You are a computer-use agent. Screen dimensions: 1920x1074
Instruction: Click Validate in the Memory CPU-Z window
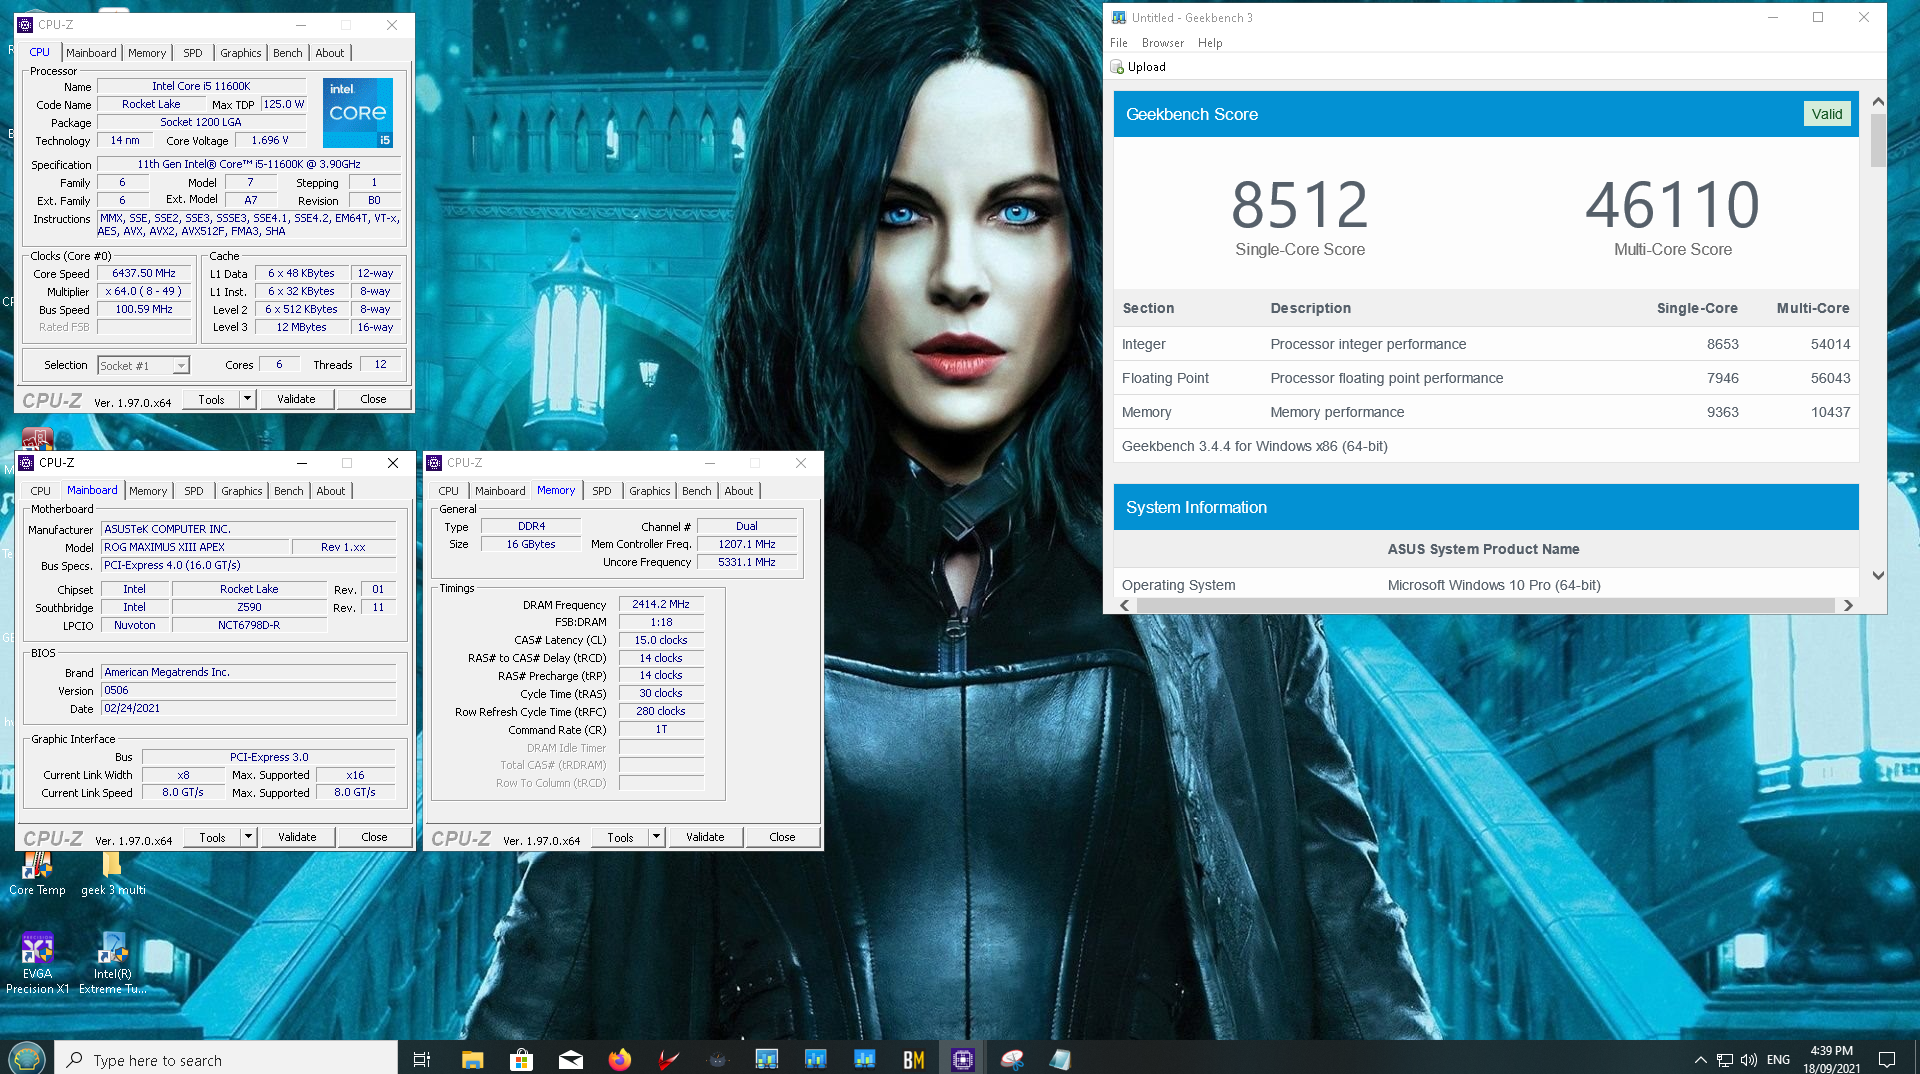[x=705, y=837]
